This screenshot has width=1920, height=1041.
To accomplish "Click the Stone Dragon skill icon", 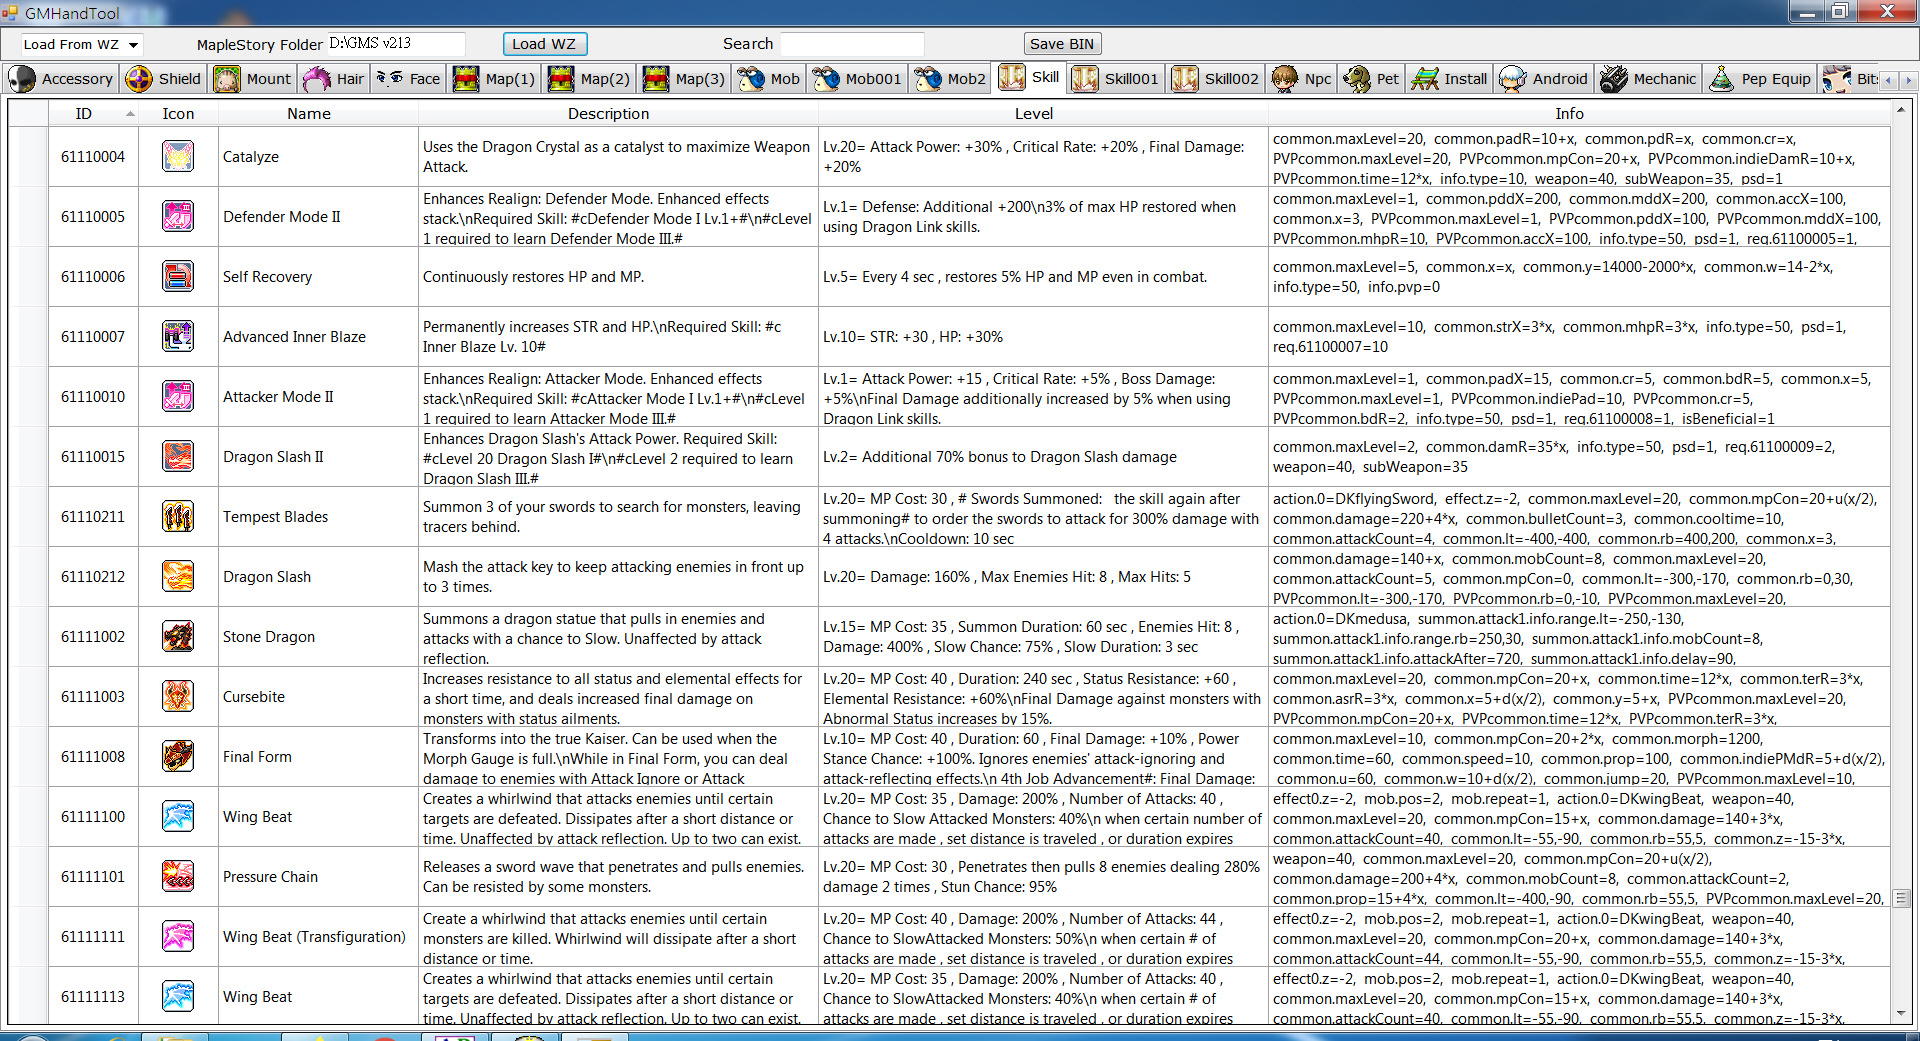I will pyautogui.click(x=178, y=636).
